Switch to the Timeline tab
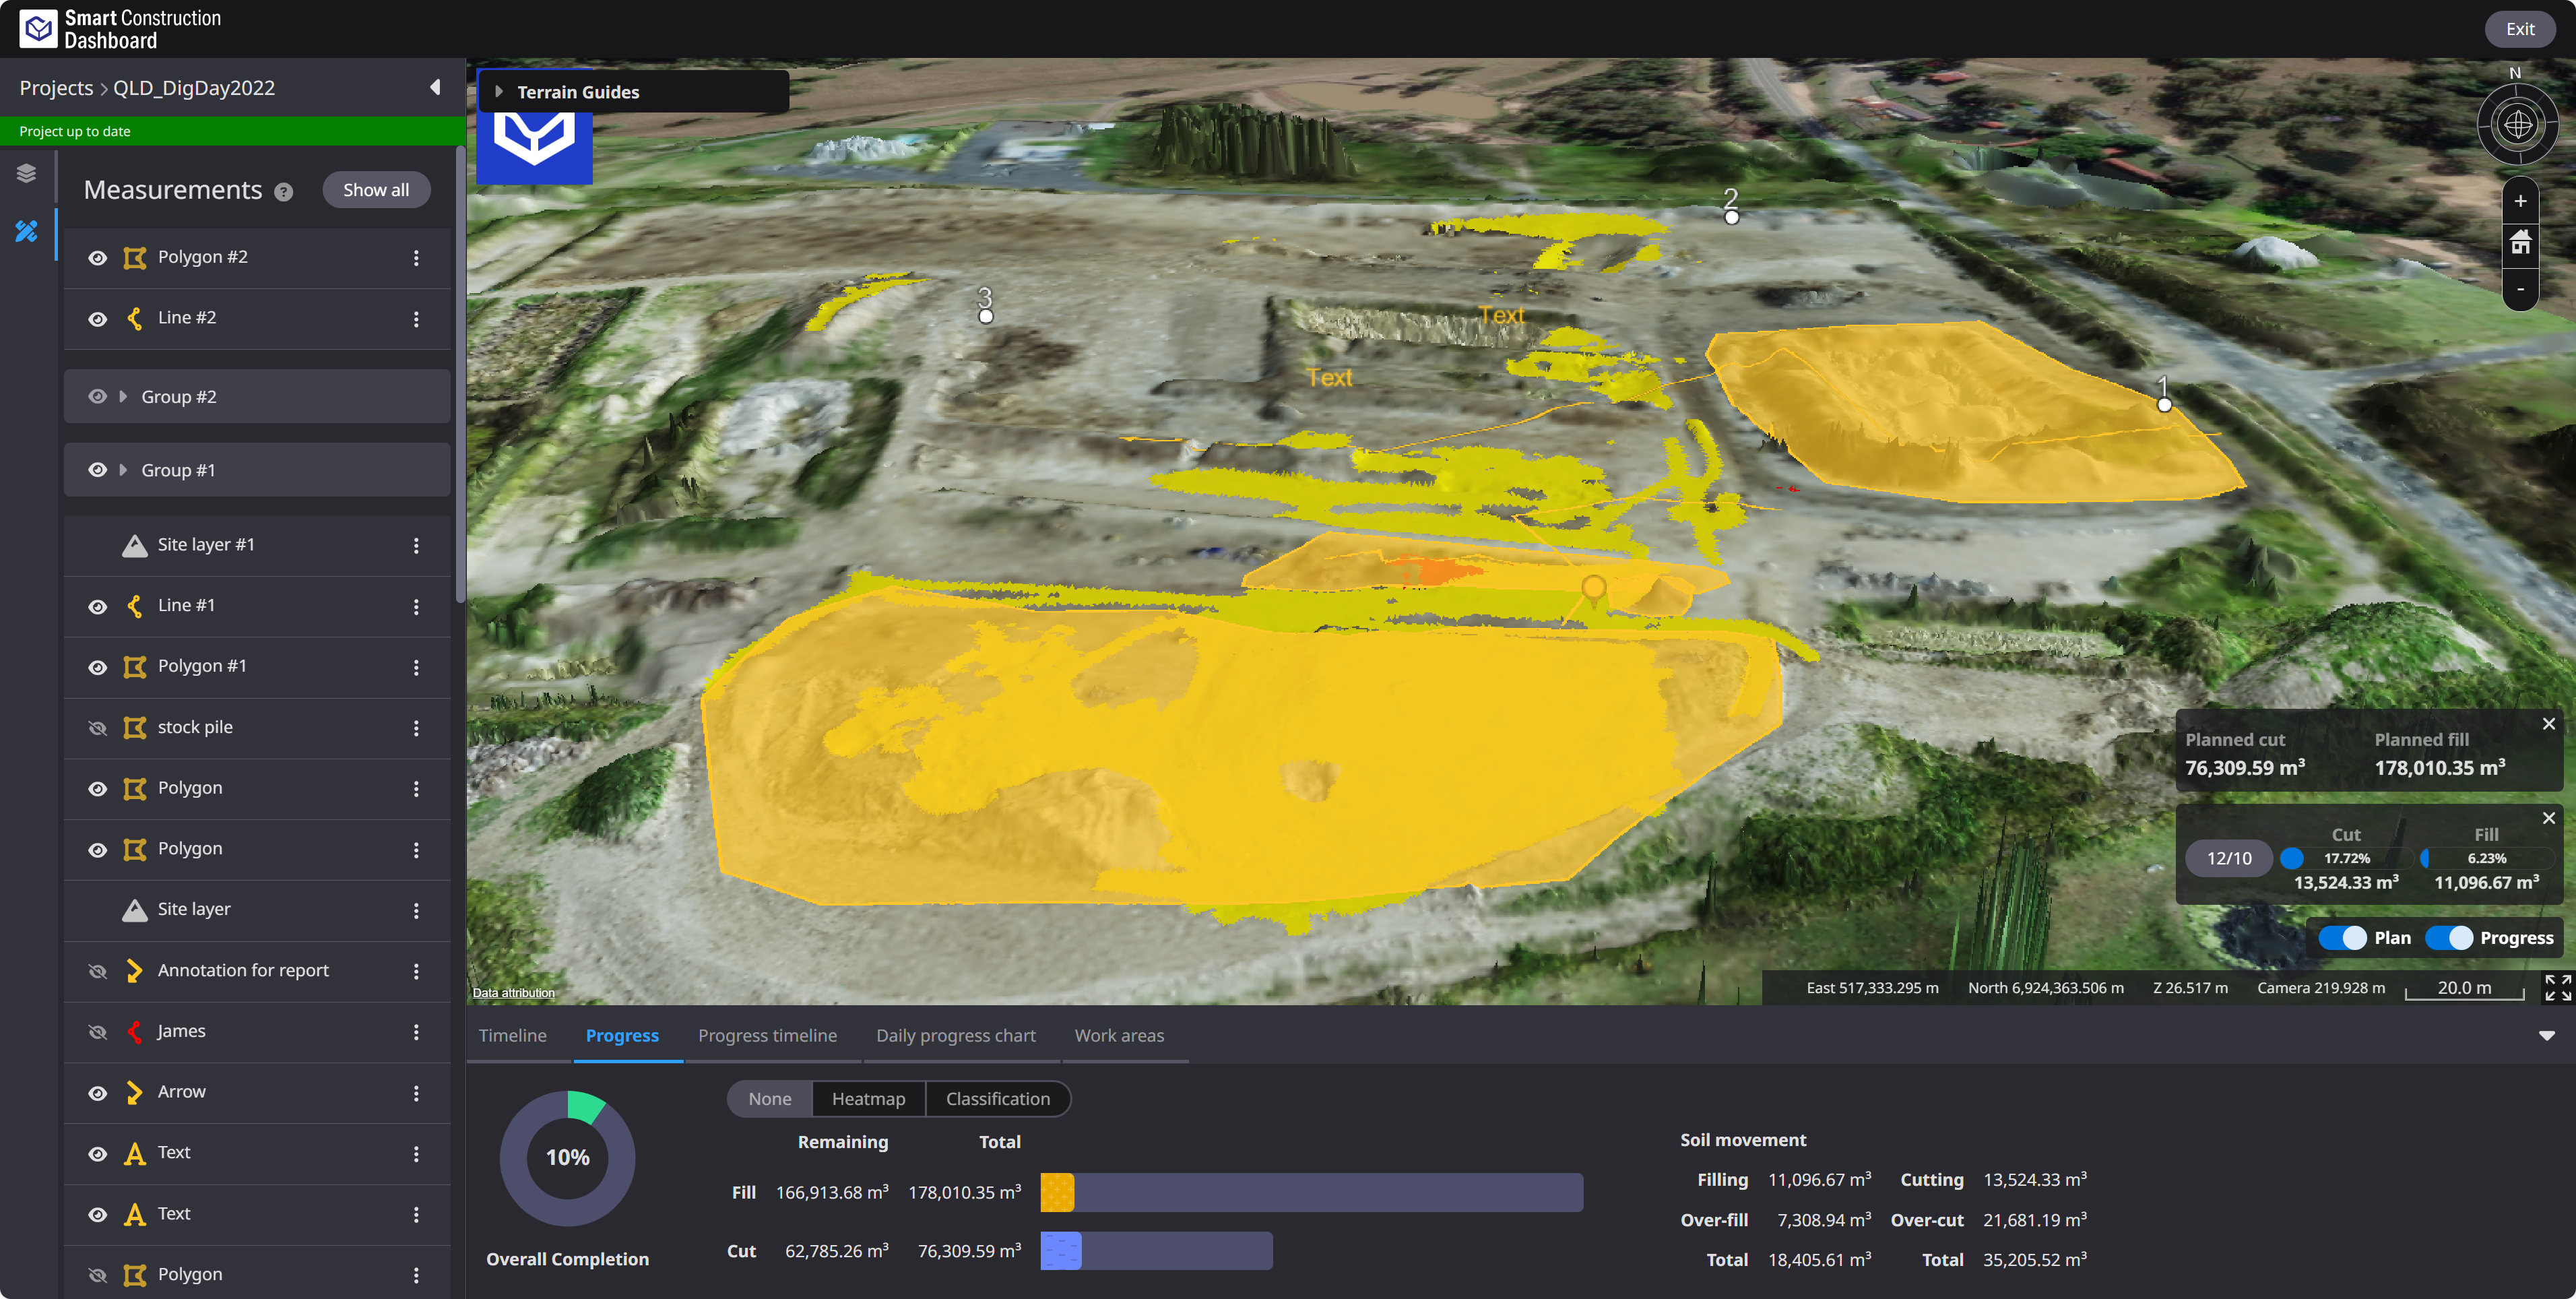The image size is (2576, 1299). pos(512,1035)
